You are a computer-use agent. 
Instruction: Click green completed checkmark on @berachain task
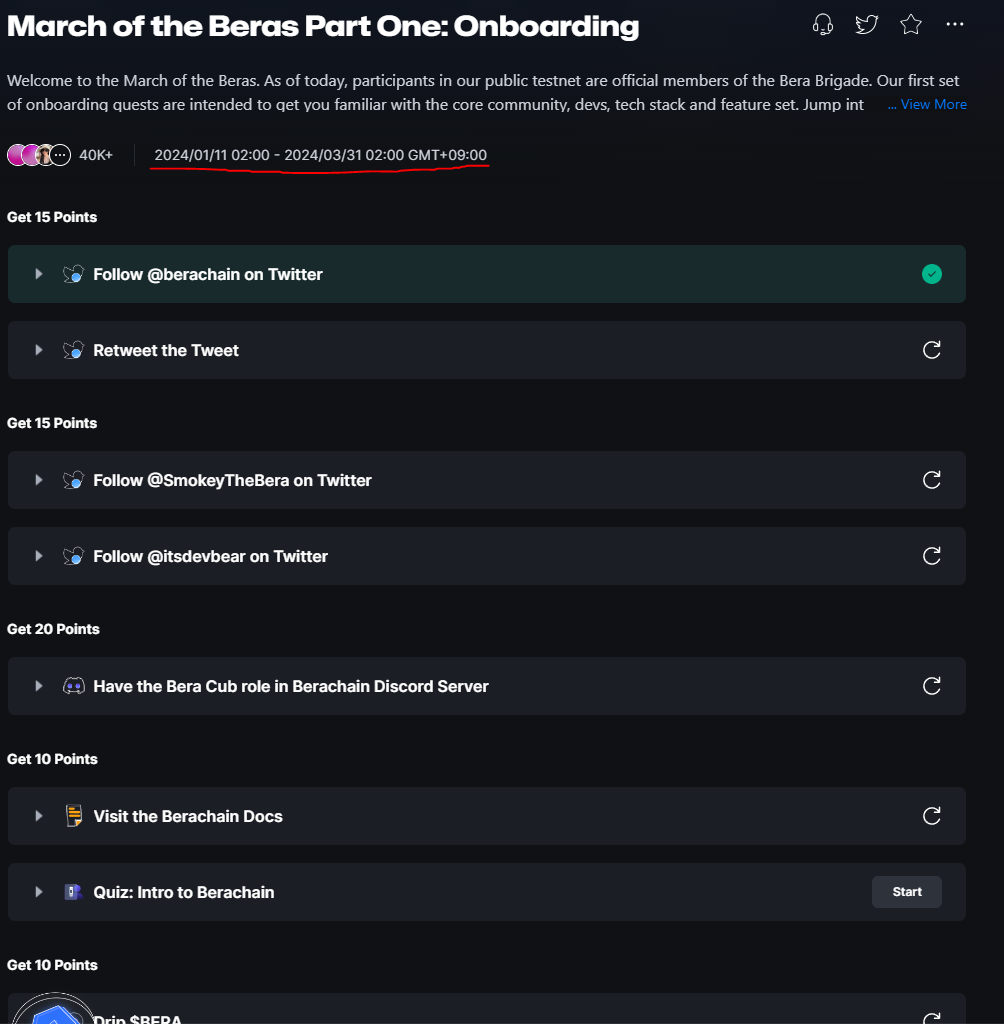coord(931,274)
